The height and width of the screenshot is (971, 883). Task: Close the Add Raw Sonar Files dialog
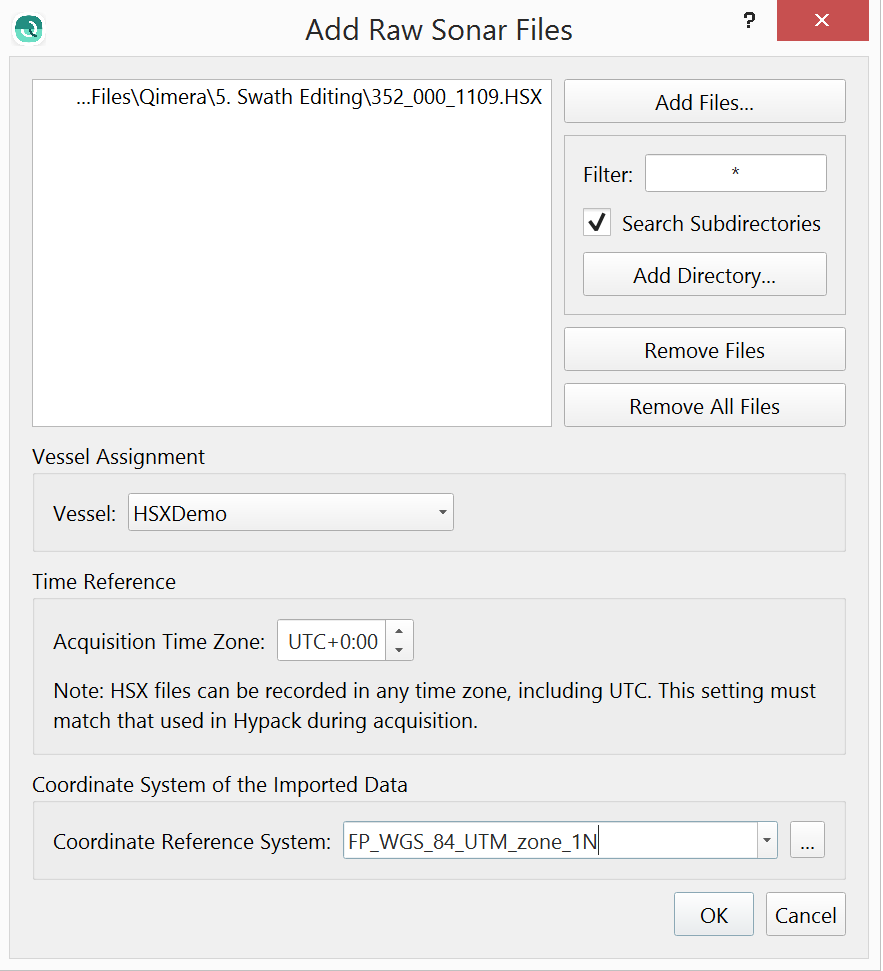pyautogui.click(x=821, y=21)
